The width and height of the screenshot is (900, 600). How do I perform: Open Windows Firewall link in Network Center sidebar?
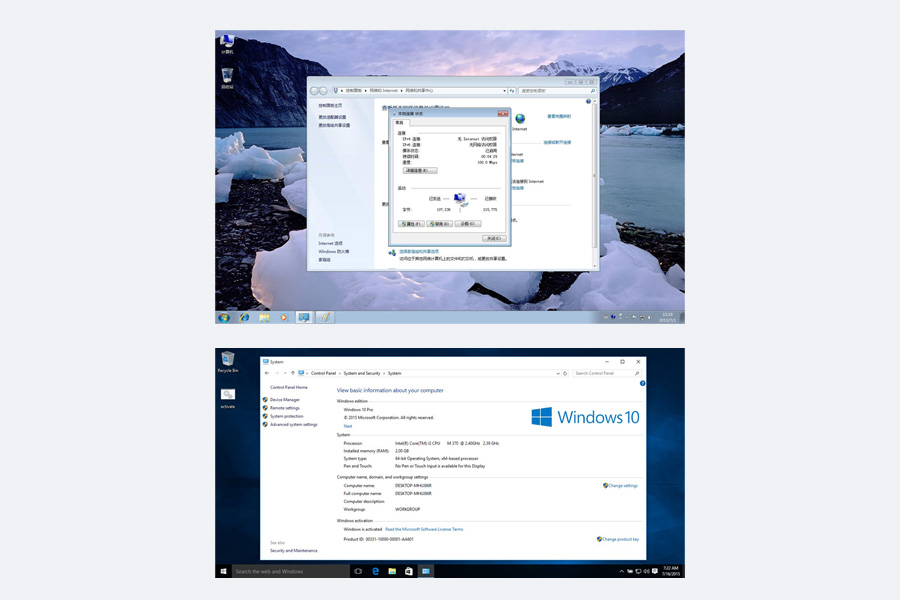coord(334,251)
